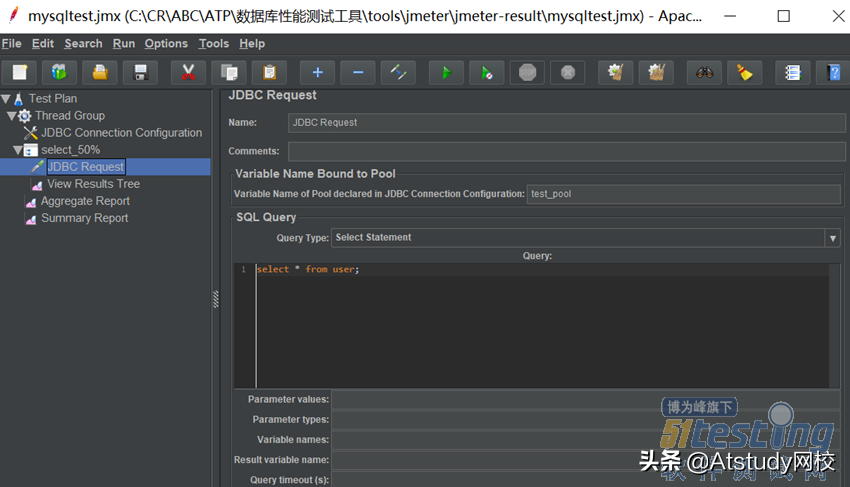Screen dimensions: 850x487
Task: Collapse the Test Plan tree node
Action: 6,99
